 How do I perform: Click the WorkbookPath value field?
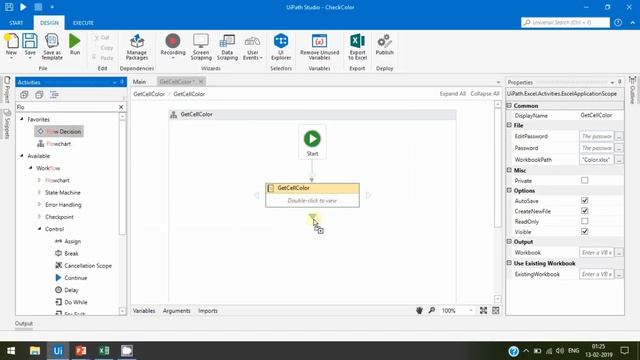(x=596, y=160)
